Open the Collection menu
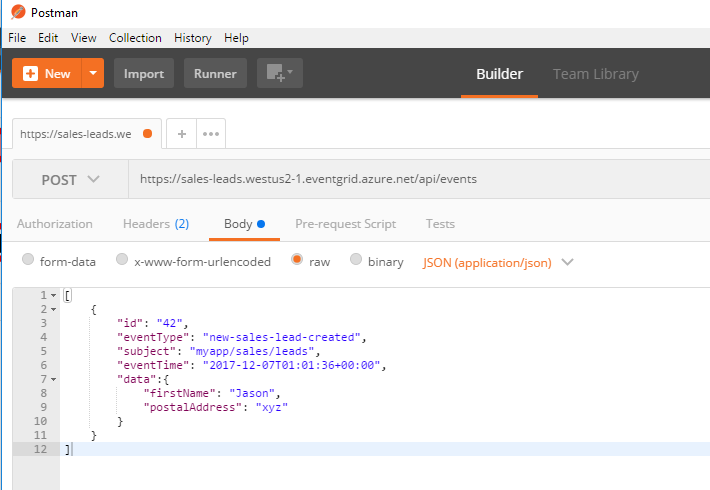 (135, 38)
